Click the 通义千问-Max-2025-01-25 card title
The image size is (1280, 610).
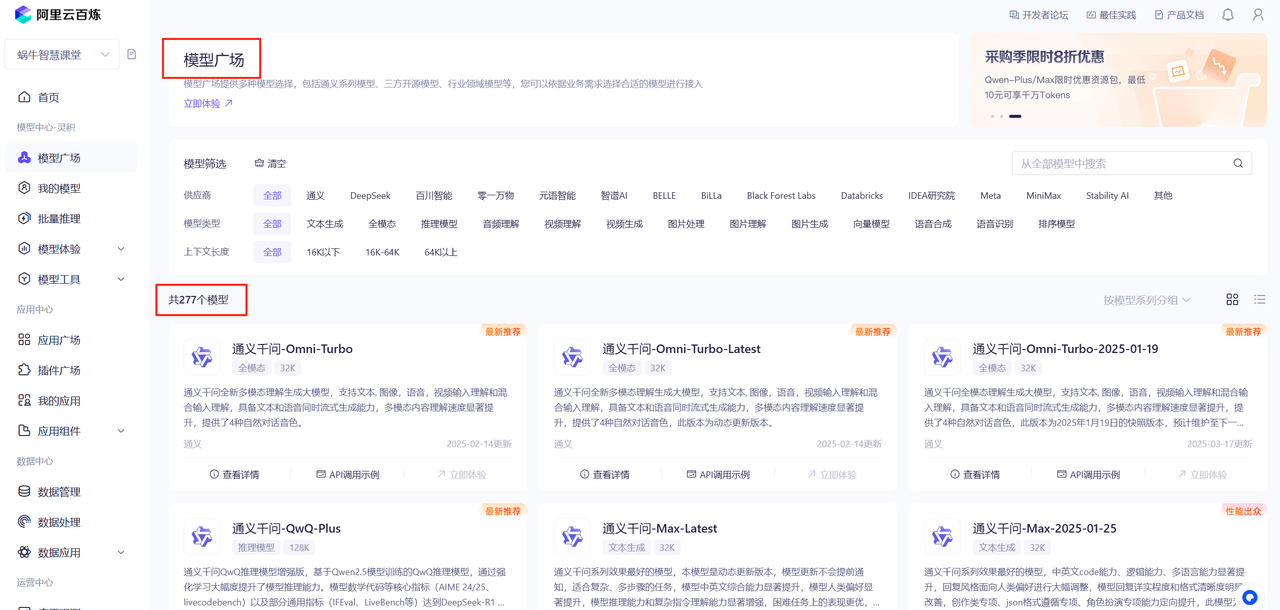pyautogui.click(x=1044, y=528)
